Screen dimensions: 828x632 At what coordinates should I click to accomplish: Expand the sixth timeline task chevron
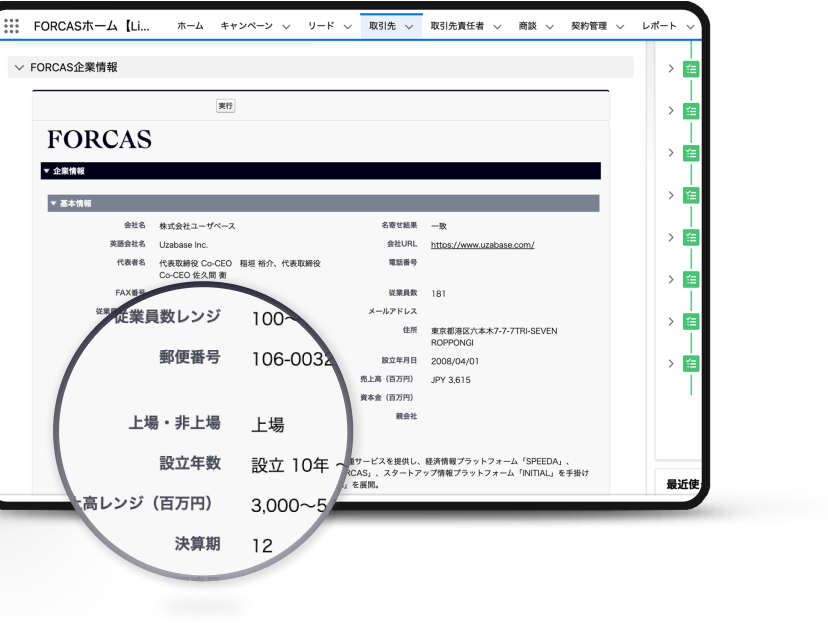click(x=671, y=279)
